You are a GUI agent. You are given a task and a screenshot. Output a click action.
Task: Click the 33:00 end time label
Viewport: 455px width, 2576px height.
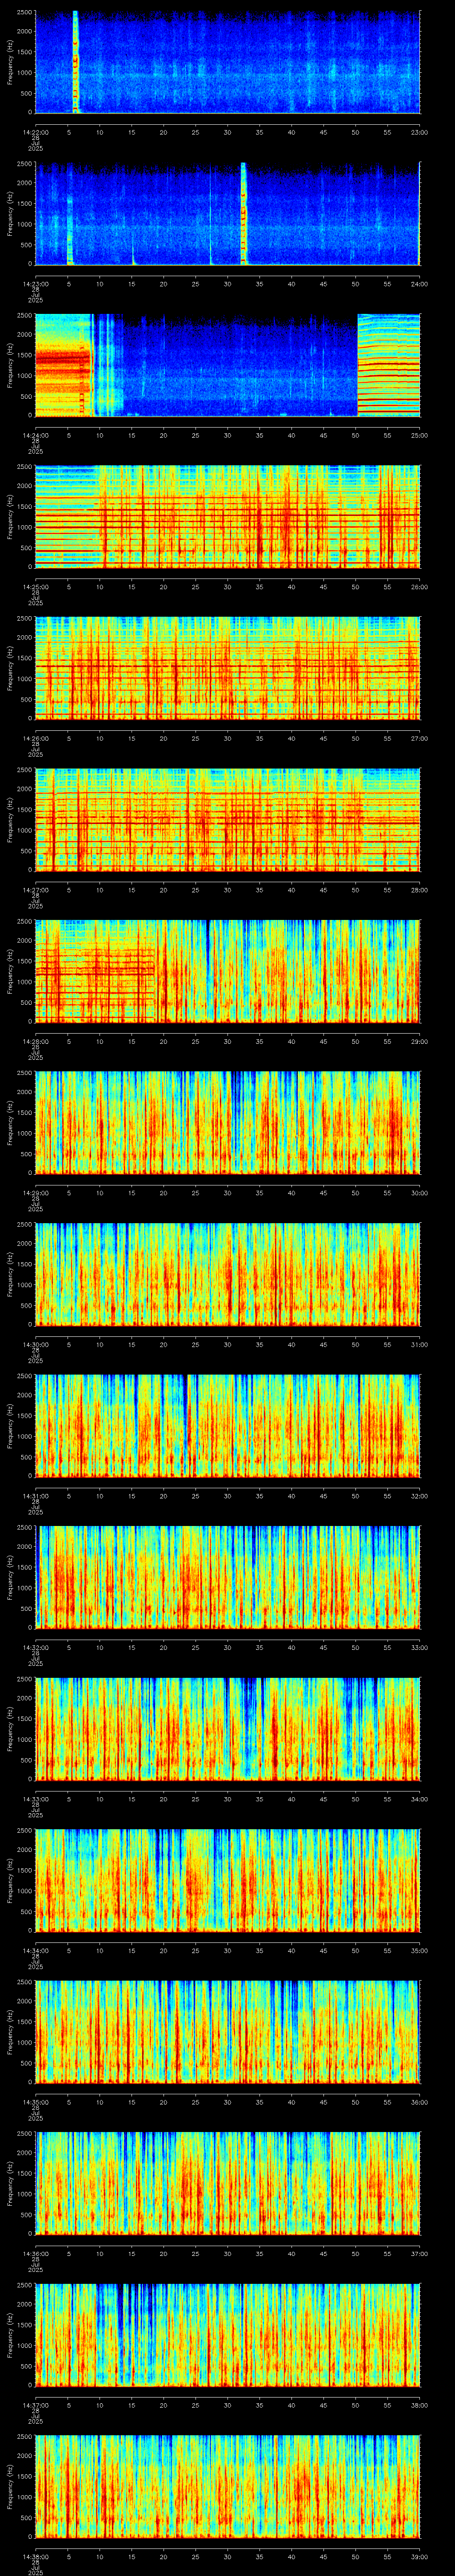[419, 1647]
